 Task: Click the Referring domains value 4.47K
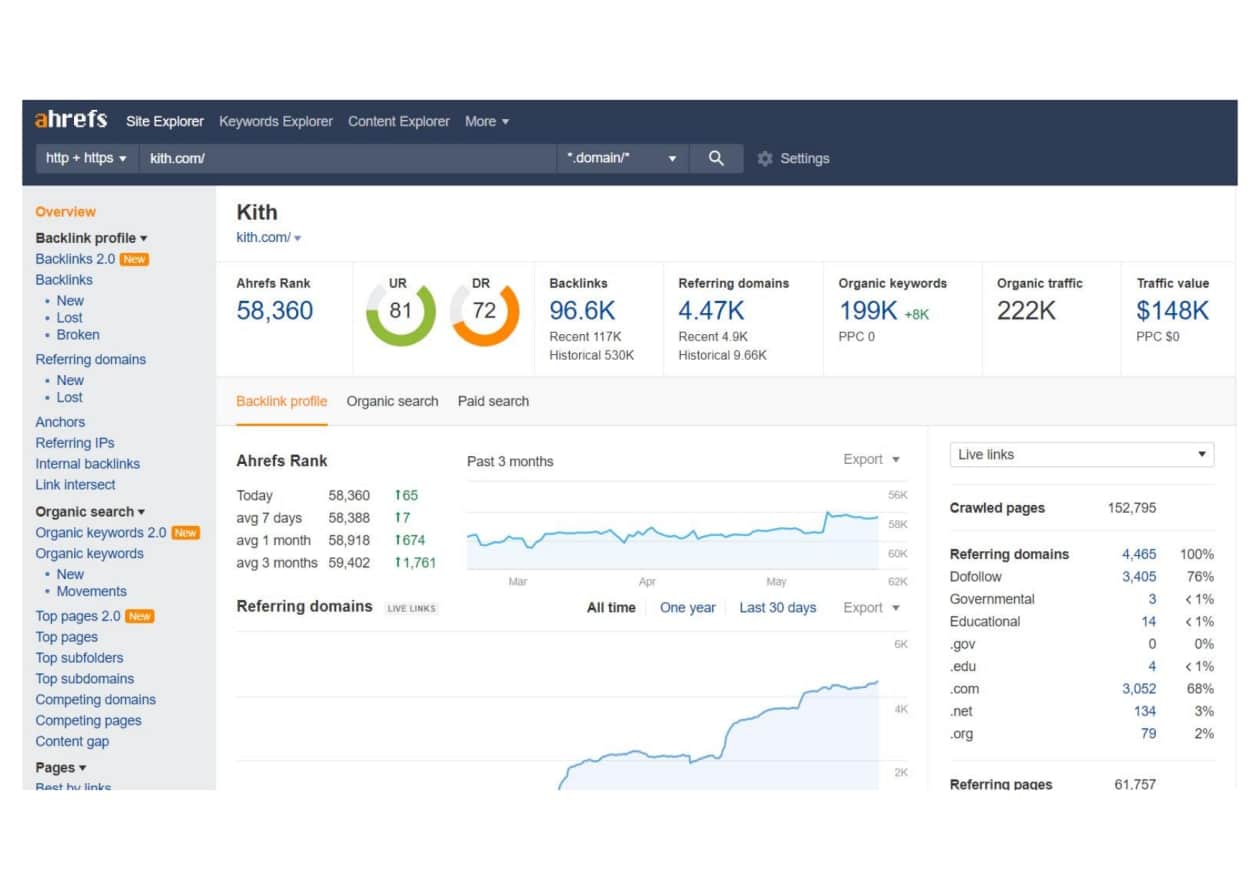(711, 311)
